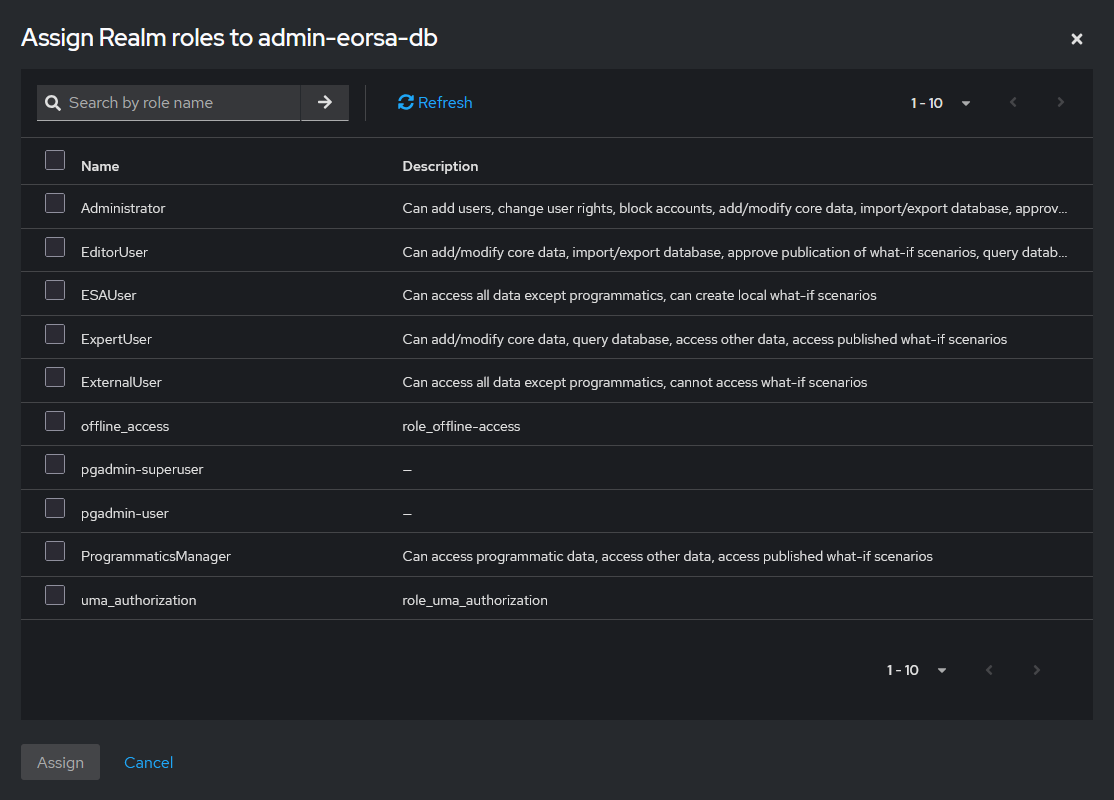Go to previous page in bottom pagination

coord(989,670)
